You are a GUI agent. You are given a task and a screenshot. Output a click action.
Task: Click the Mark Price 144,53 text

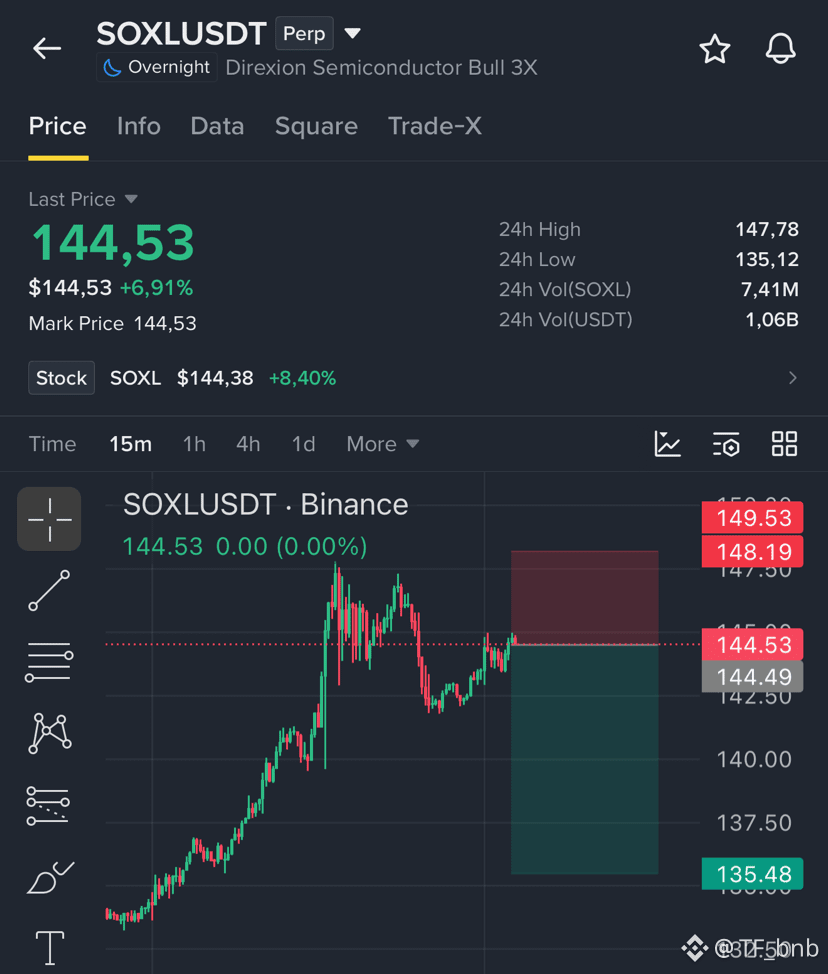[x=112, y=324]
